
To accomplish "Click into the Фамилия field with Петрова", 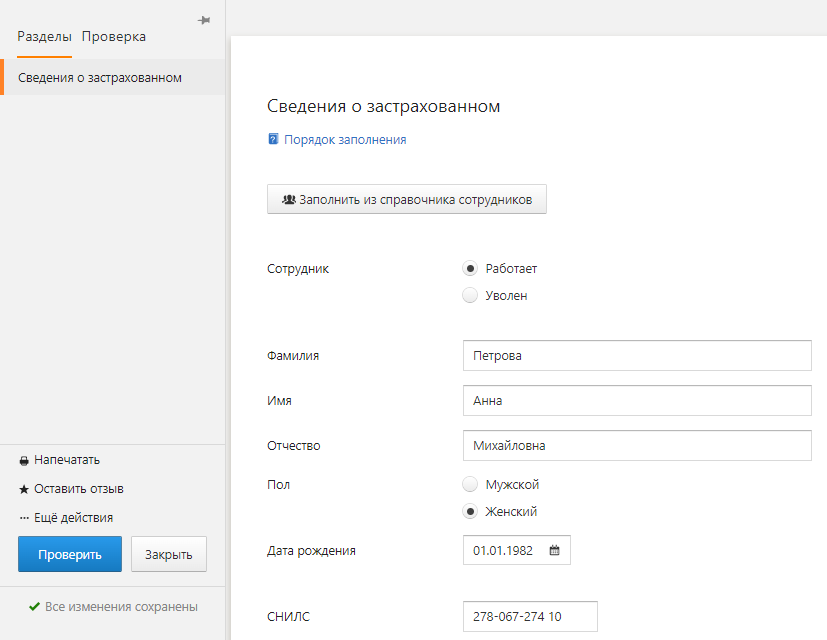I will click(x=637, y=356).
